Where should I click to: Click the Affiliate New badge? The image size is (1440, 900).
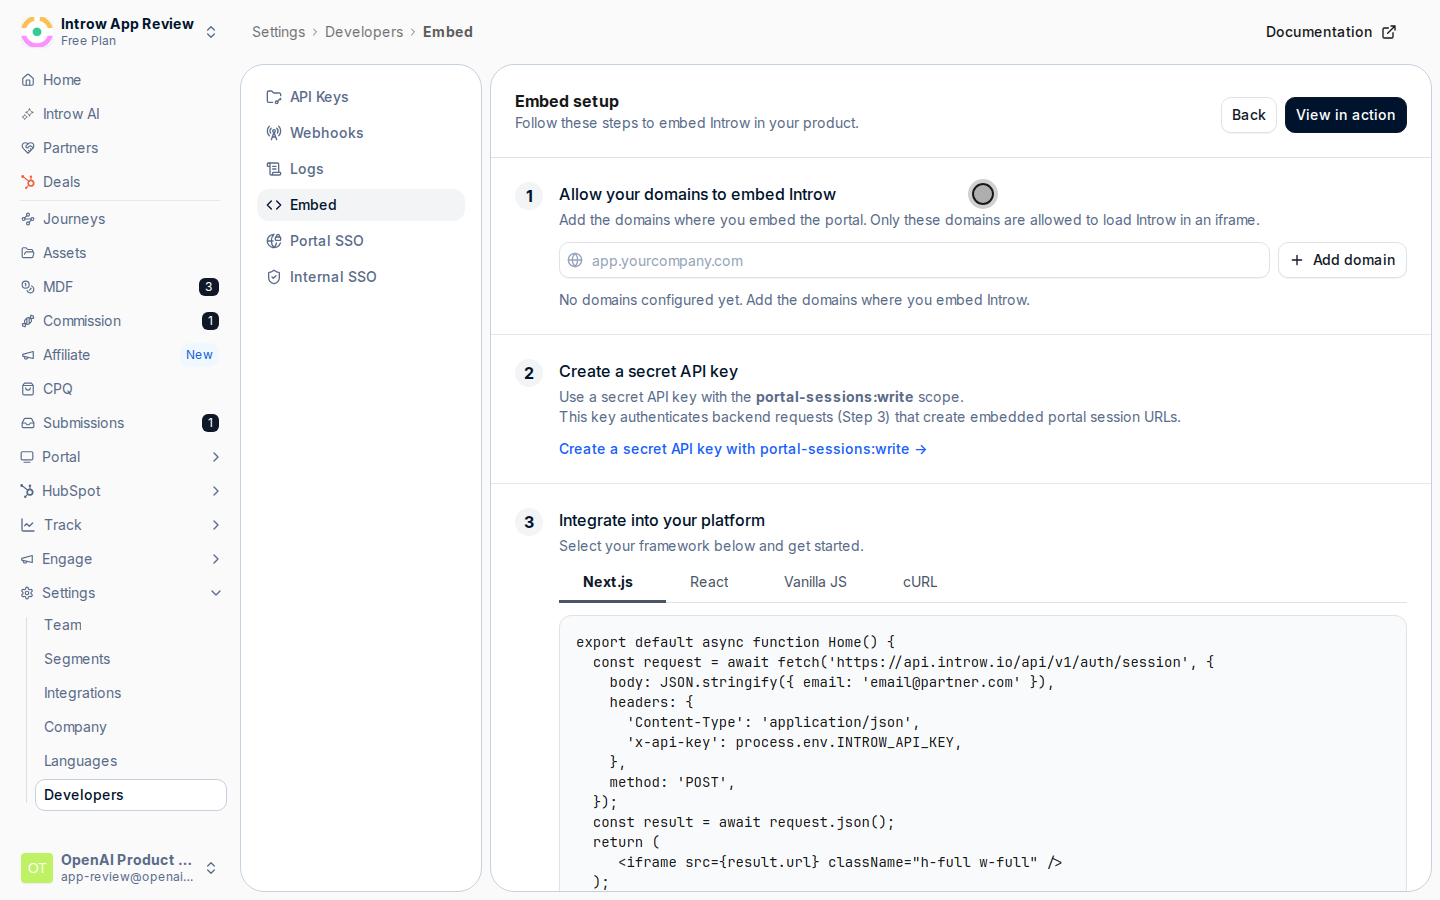click(x=199, y=355)
